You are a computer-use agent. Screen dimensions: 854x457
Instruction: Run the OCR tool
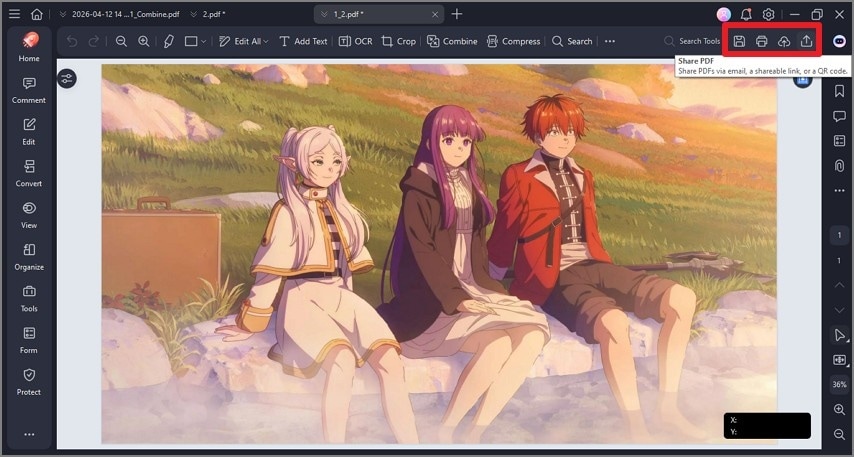click(x=356, y=41)
